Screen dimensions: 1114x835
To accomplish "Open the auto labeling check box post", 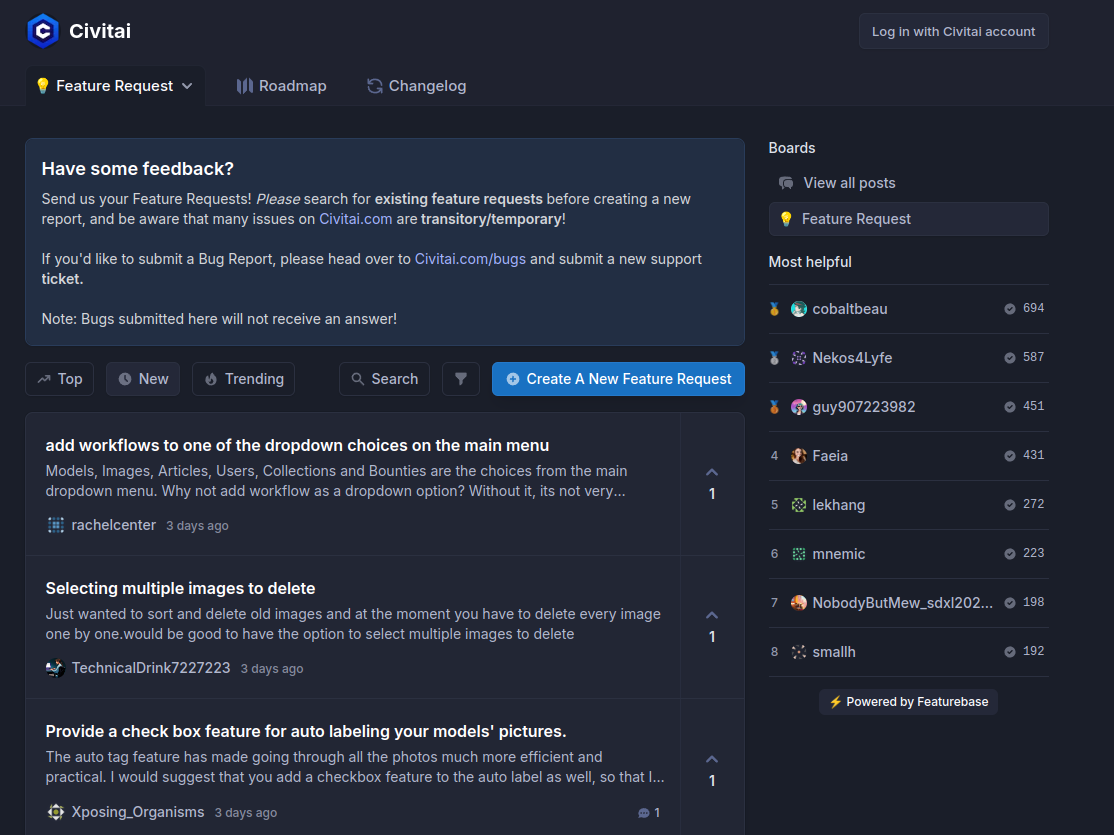I will pyautogui.click(x=305, y=731).
